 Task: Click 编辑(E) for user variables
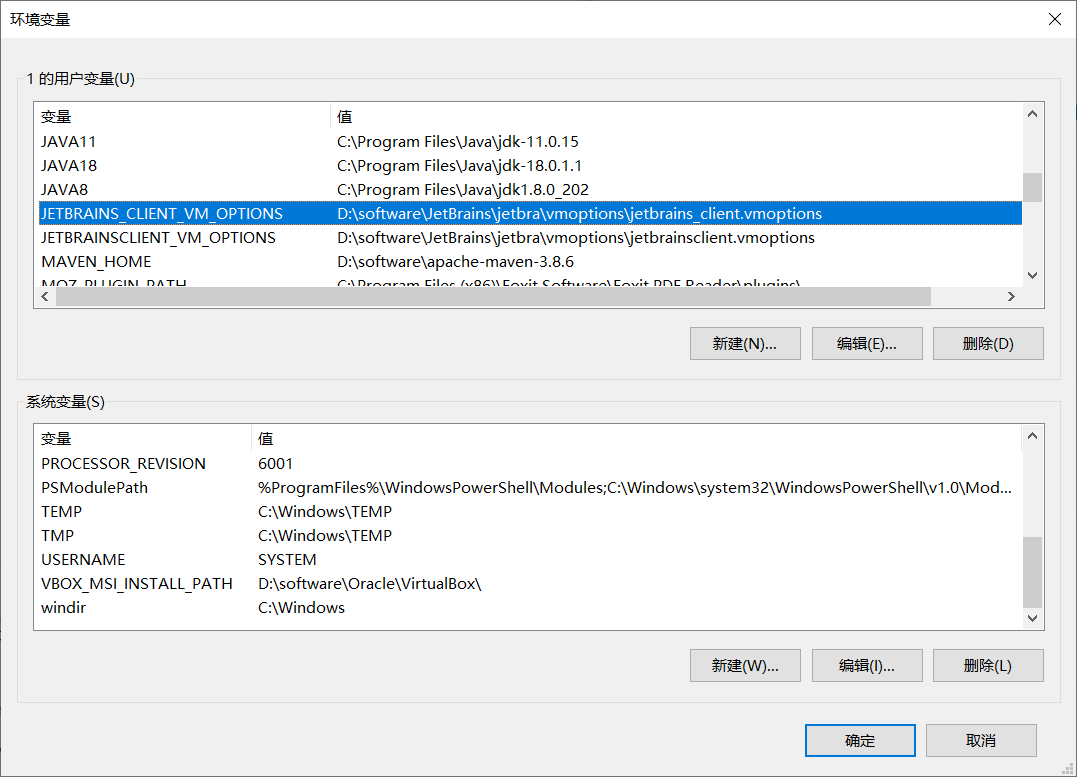pos(866,344)
